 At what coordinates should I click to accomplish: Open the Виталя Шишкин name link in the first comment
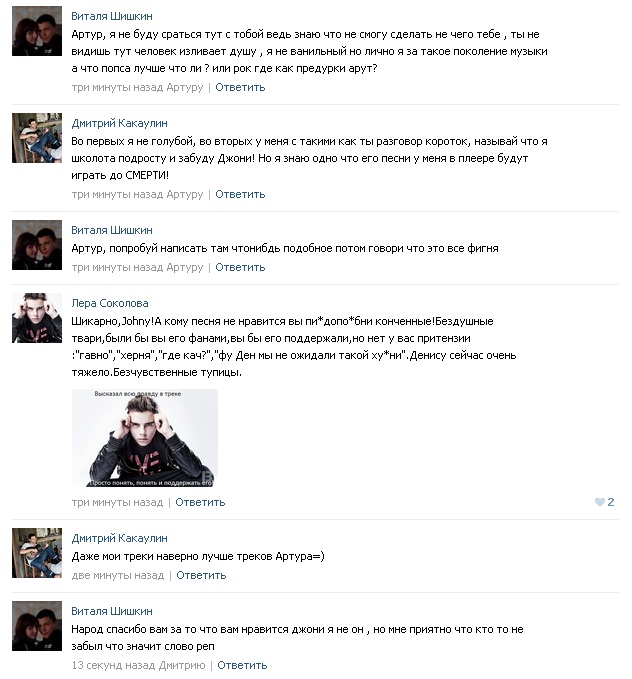(112, 16)
